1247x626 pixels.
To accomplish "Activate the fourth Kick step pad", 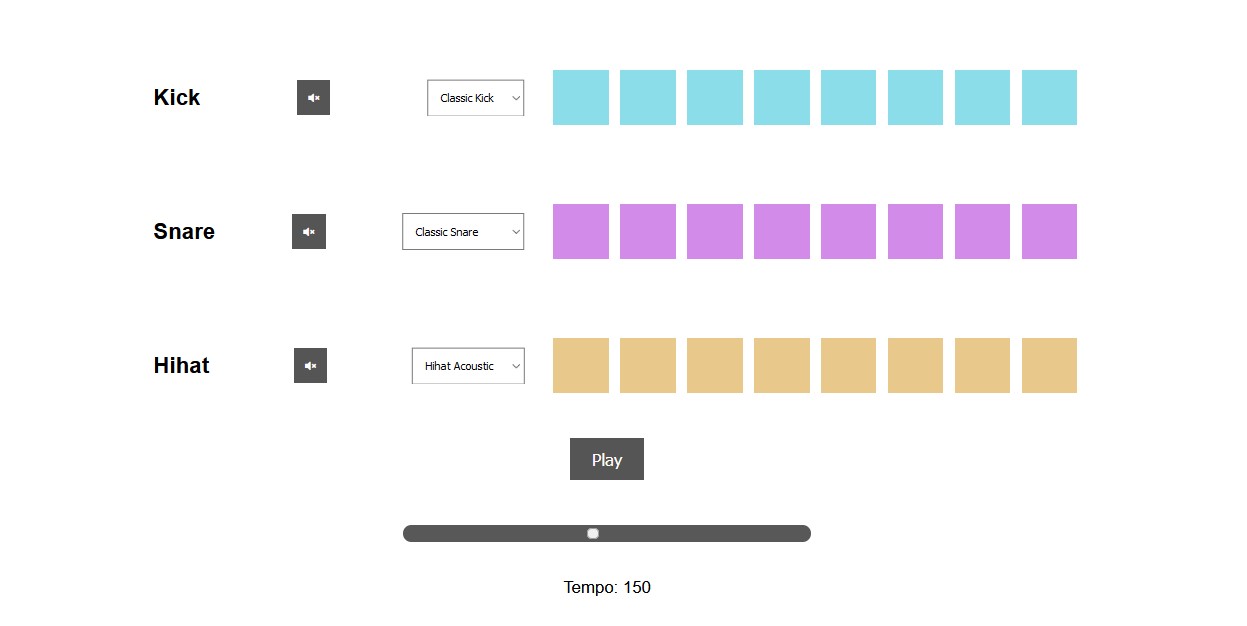I will (x=782, y=98).
